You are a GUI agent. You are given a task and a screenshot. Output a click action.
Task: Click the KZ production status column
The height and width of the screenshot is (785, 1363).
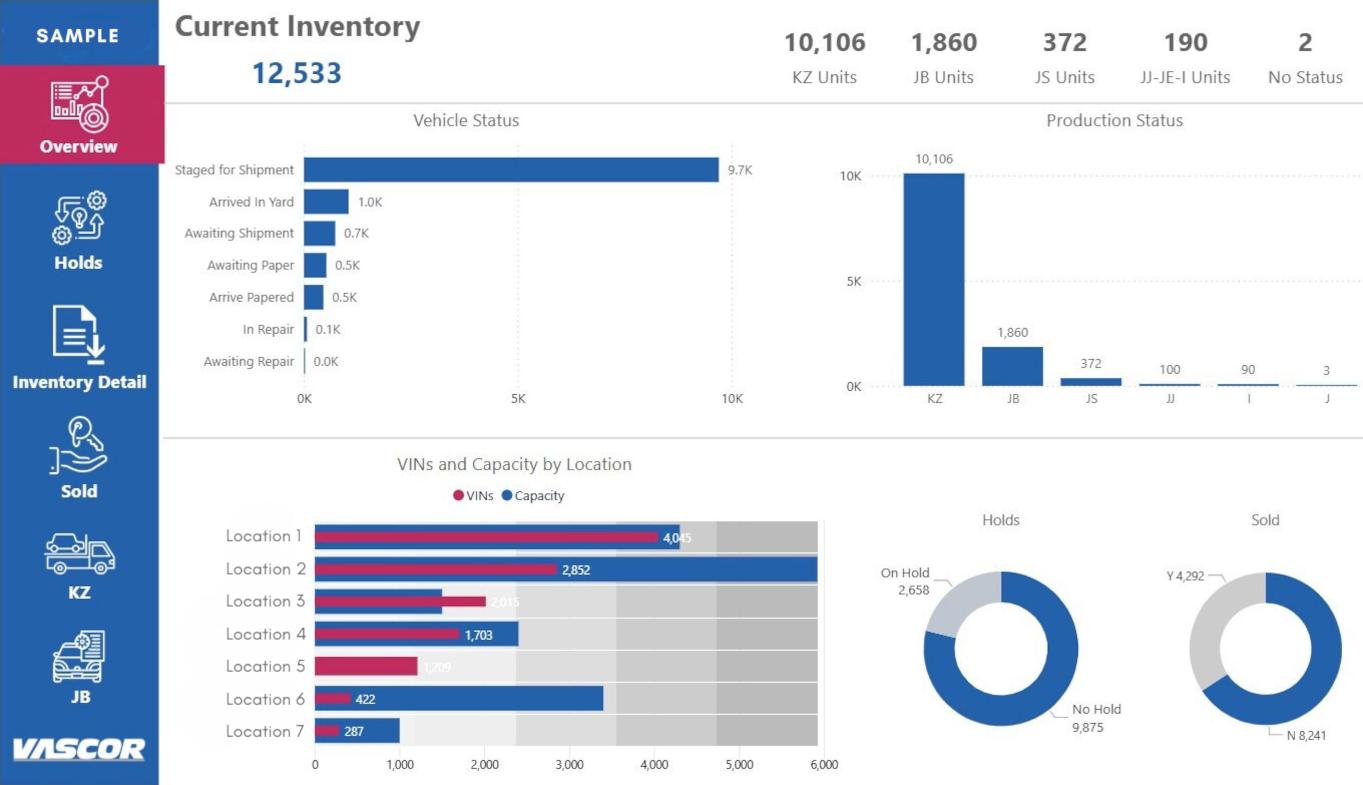pyautogui.click(x=934, y=280)
